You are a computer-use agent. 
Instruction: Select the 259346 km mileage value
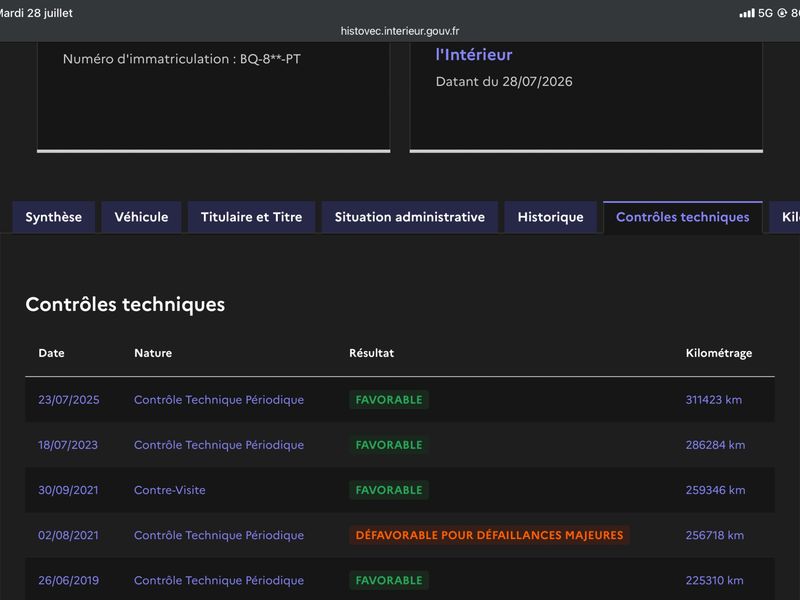click(x=715, y=490)
